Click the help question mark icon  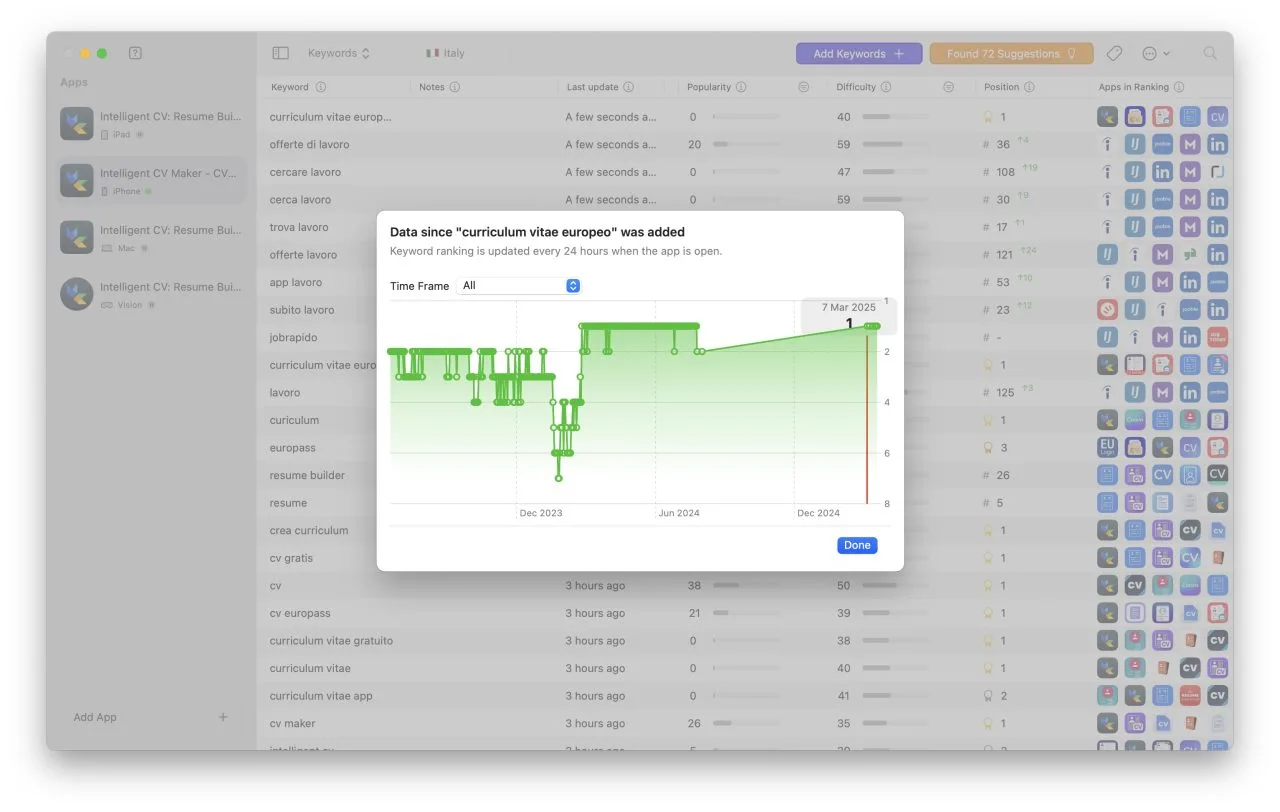136,53
